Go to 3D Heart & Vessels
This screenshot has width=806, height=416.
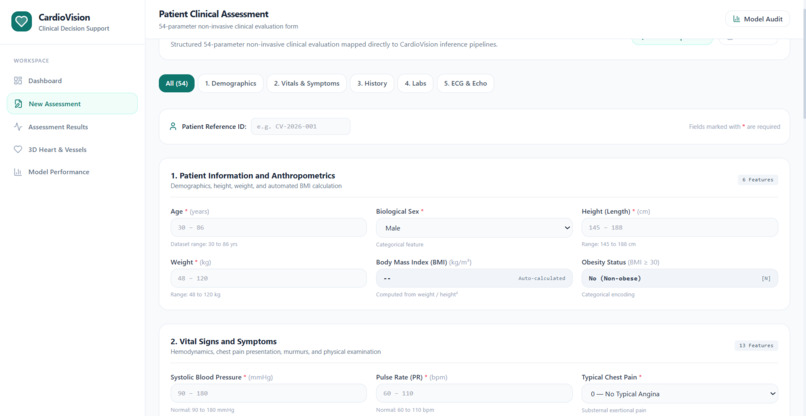pyautogui.click(x=72, y=150)
